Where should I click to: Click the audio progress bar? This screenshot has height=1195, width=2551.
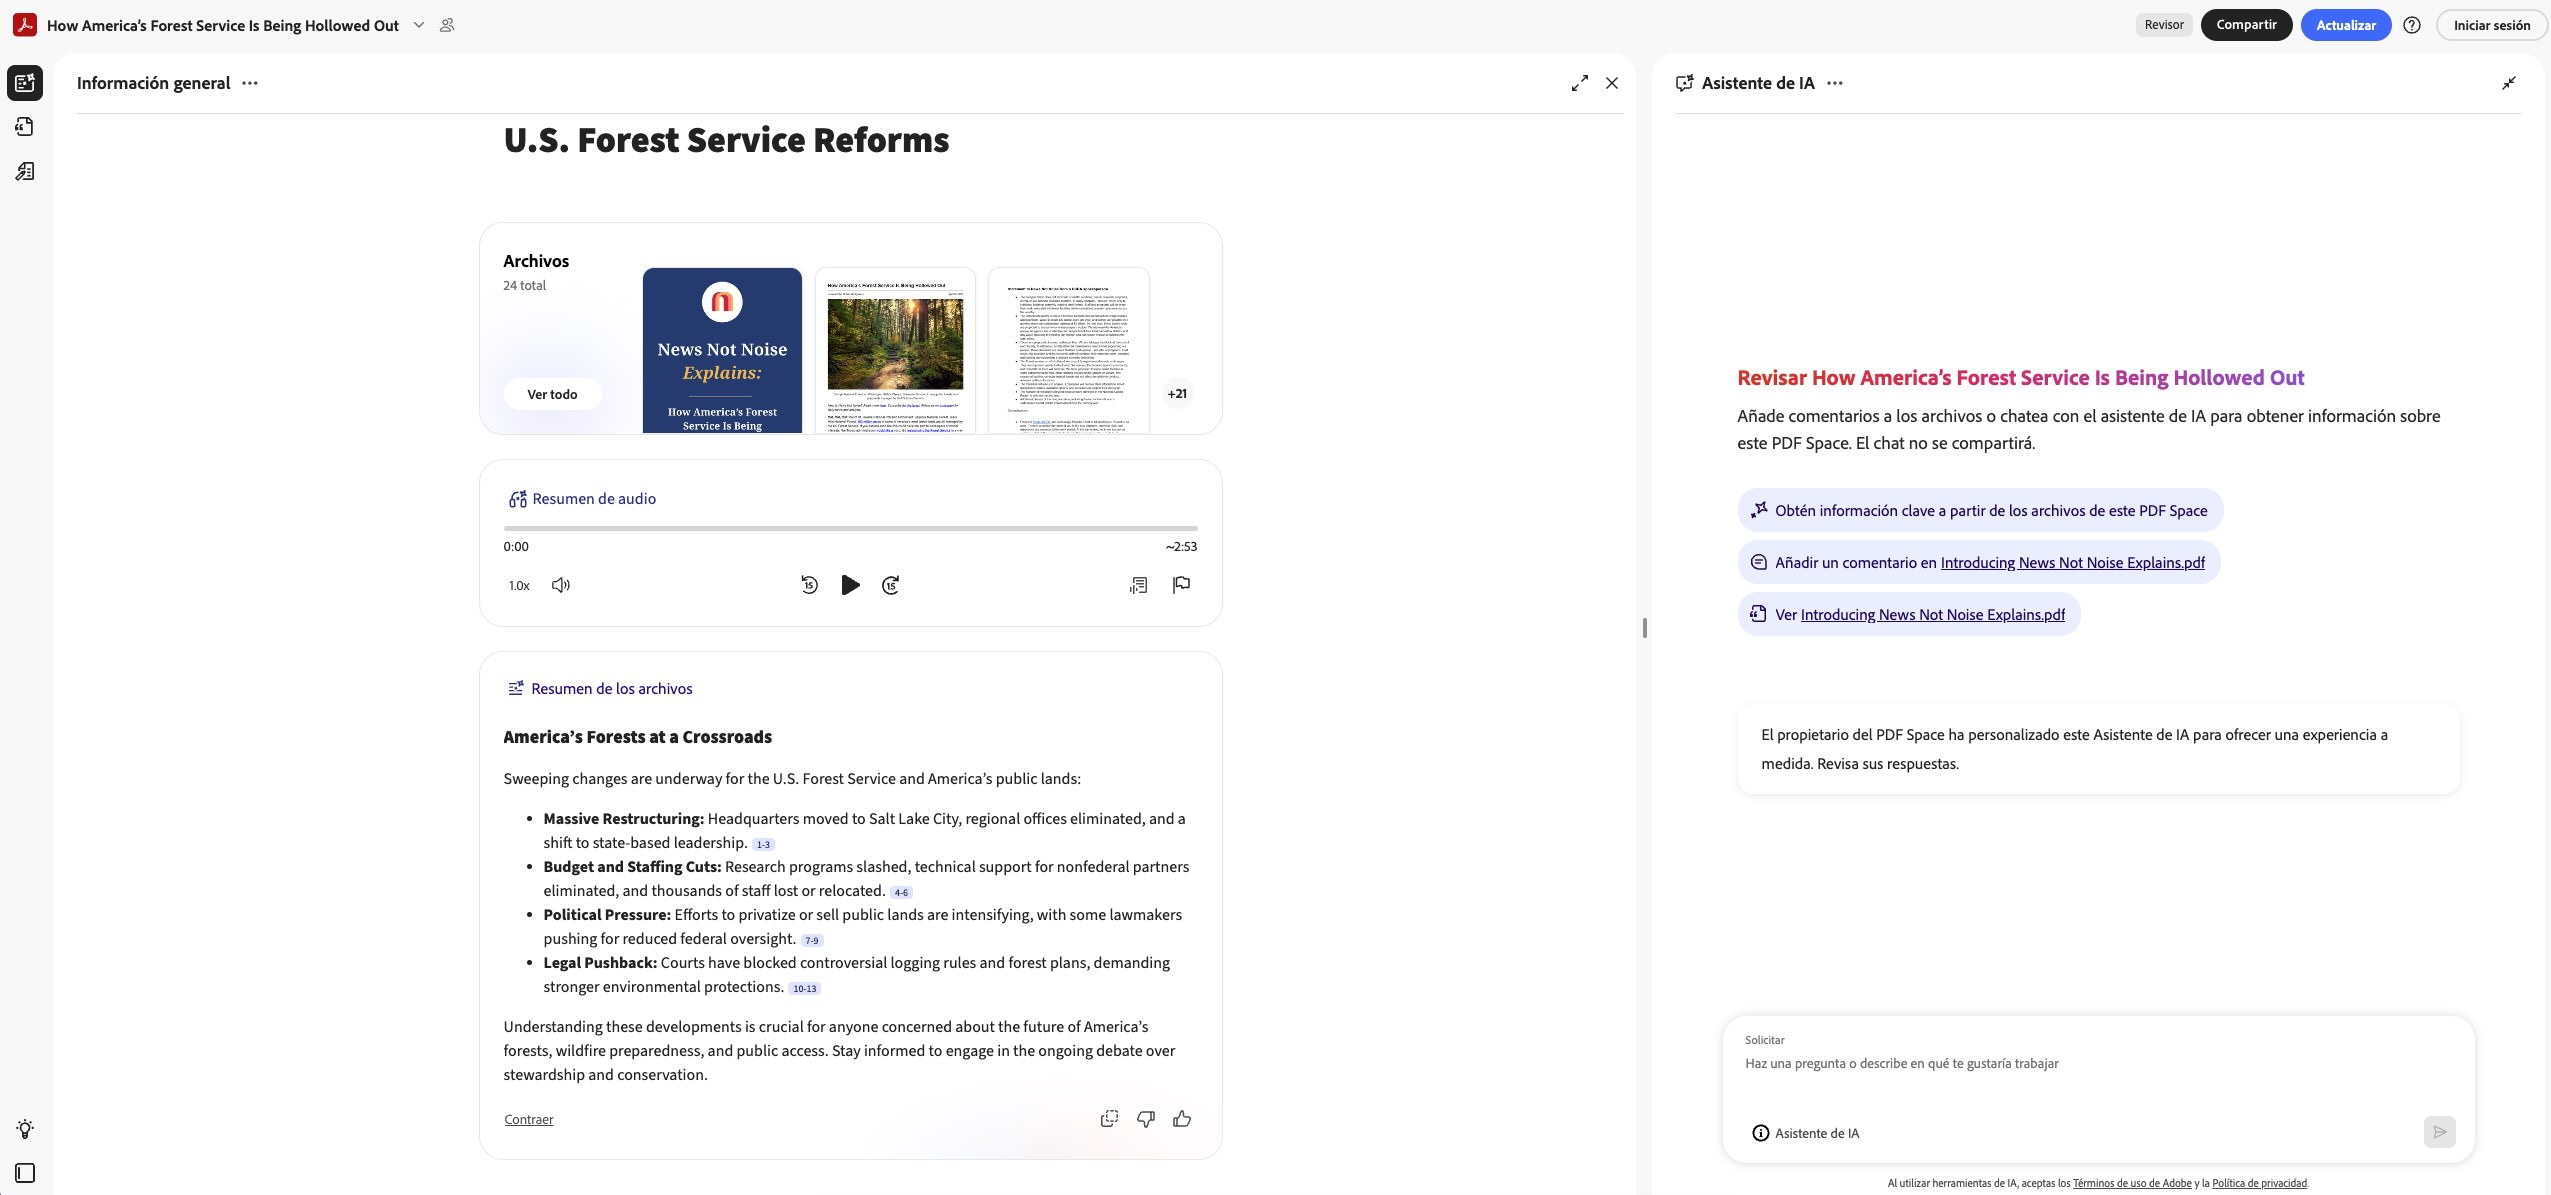coord(850,527)
